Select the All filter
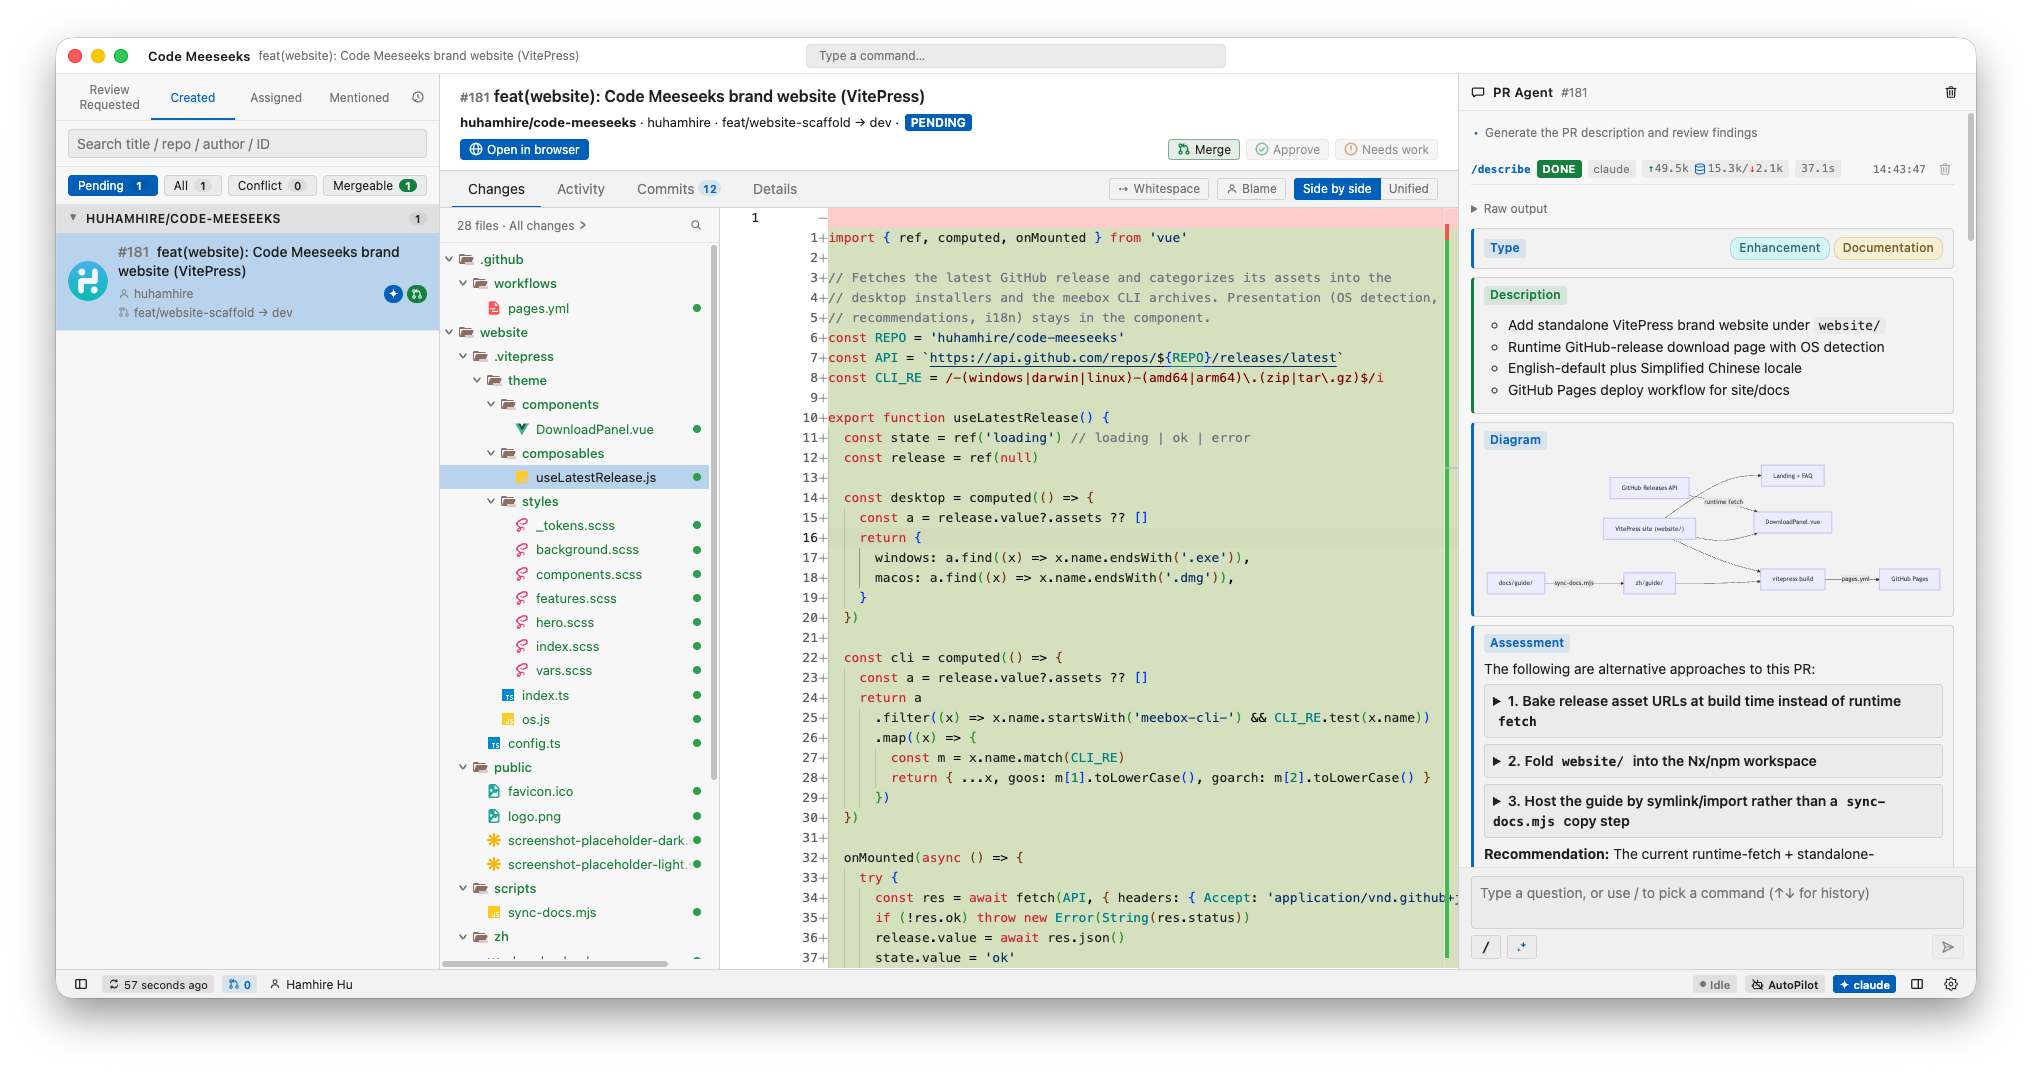 tap(191, 185)
